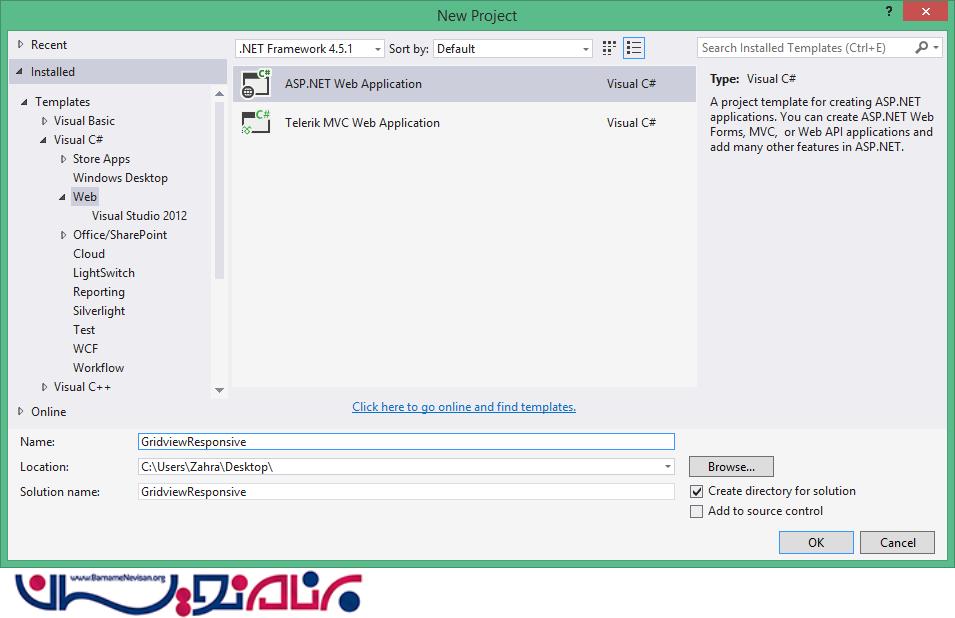Viewport: 955px width, 618px height.
Task: Click the Cancel button
Action: click(897, 543)
